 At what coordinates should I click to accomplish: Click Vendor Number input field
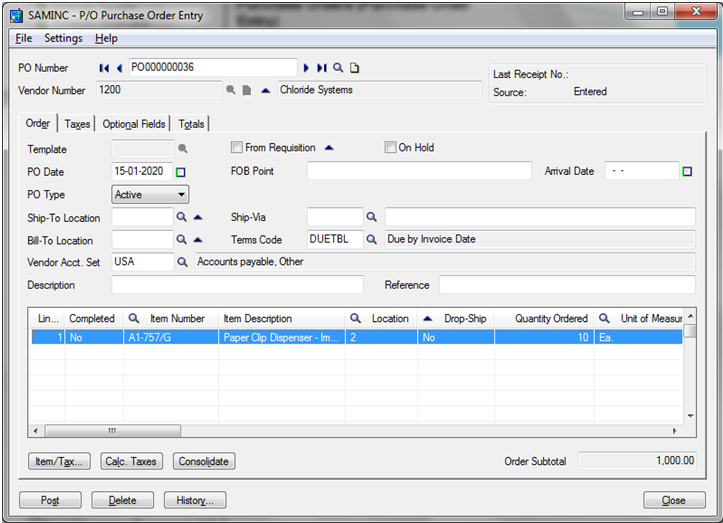pos(159,90)
